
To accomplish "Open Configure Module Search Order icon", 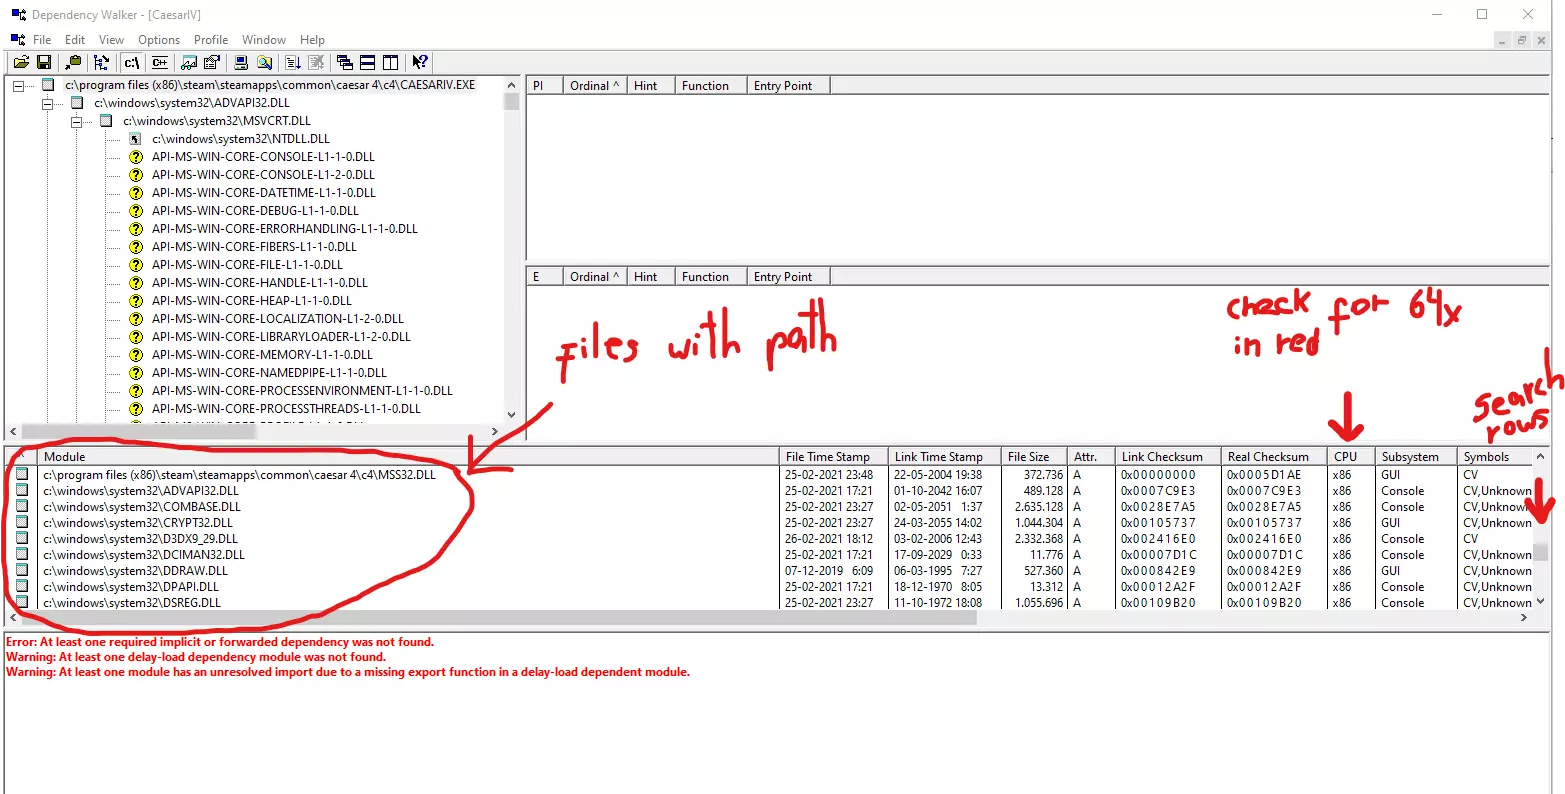I will coord(264,62).
